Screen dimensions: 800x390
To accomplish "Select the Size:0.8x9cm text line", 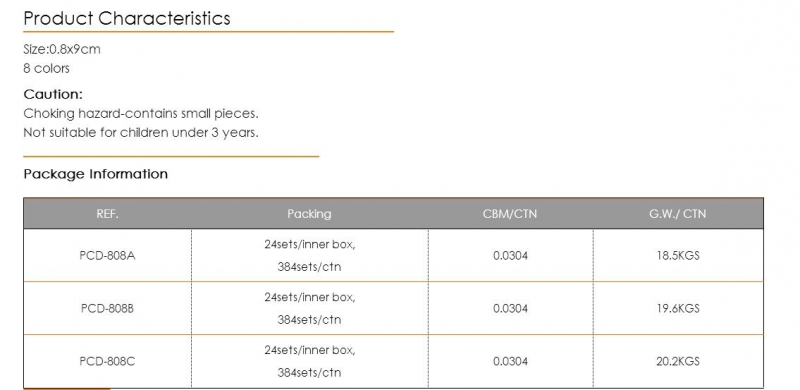I will pos(62,50).
